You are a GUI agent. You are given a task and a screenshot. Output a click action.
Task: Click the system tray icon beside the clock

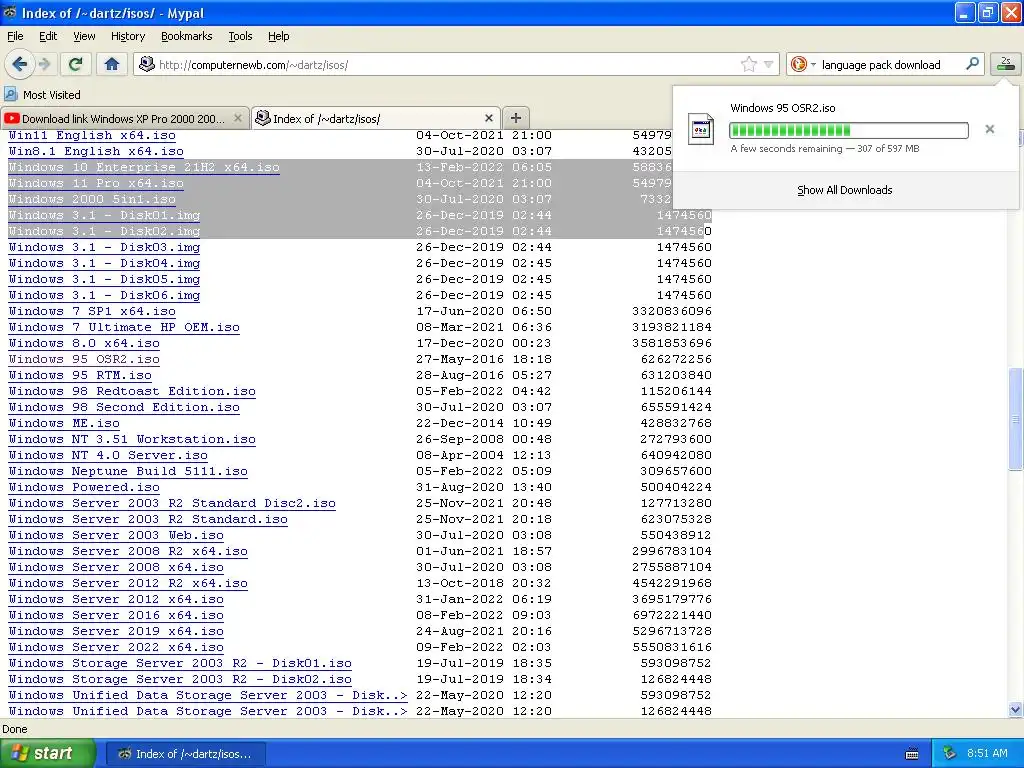[x=950, y=754]
